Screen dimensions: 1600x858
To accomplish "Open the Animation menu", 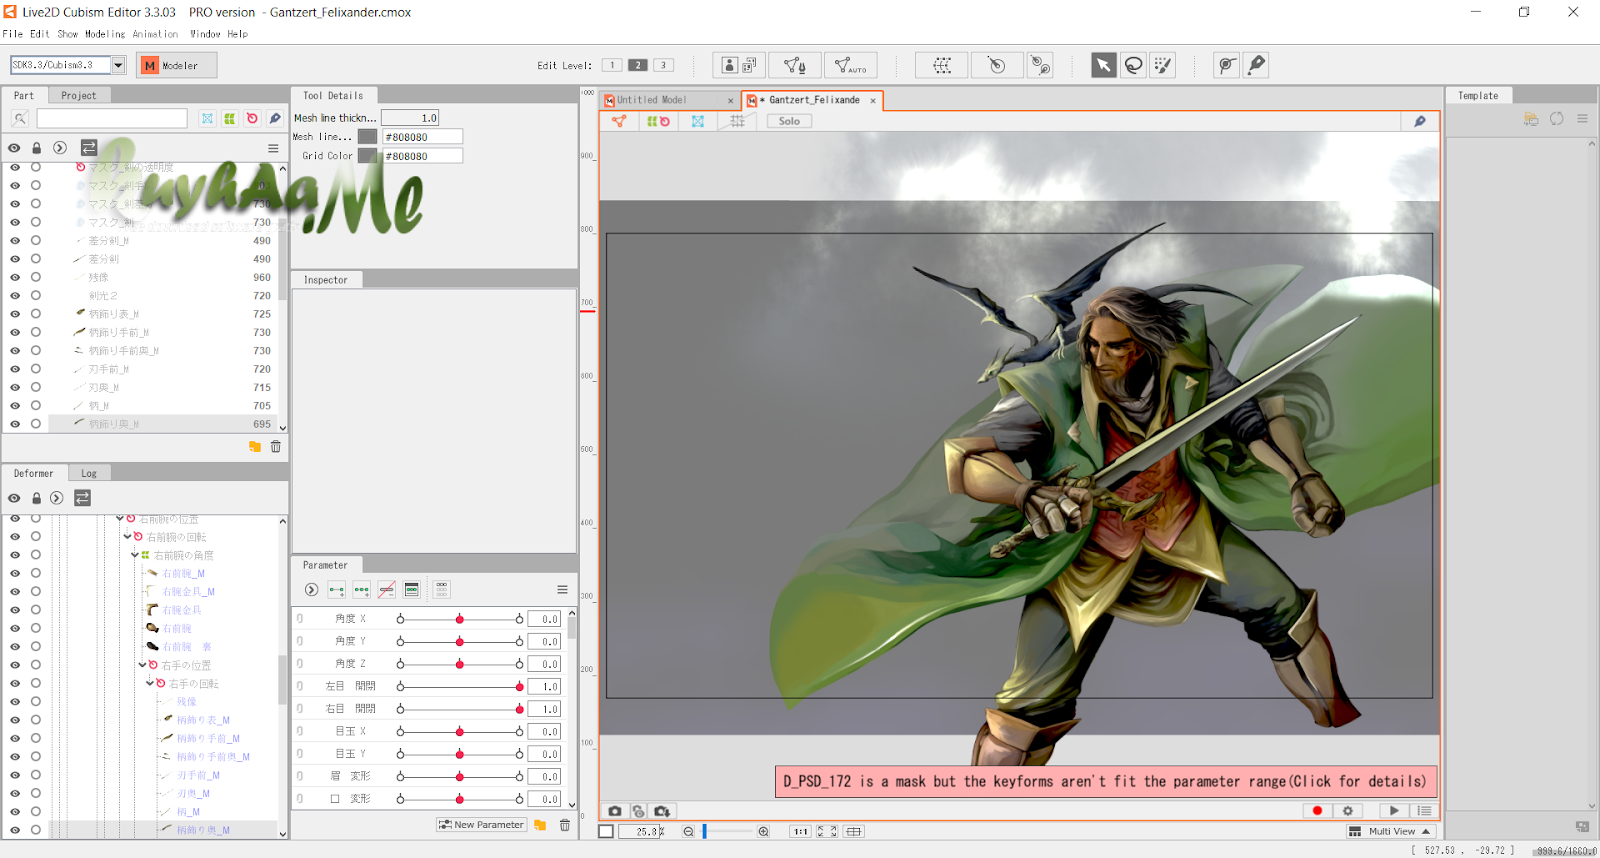I will point(155,34).
